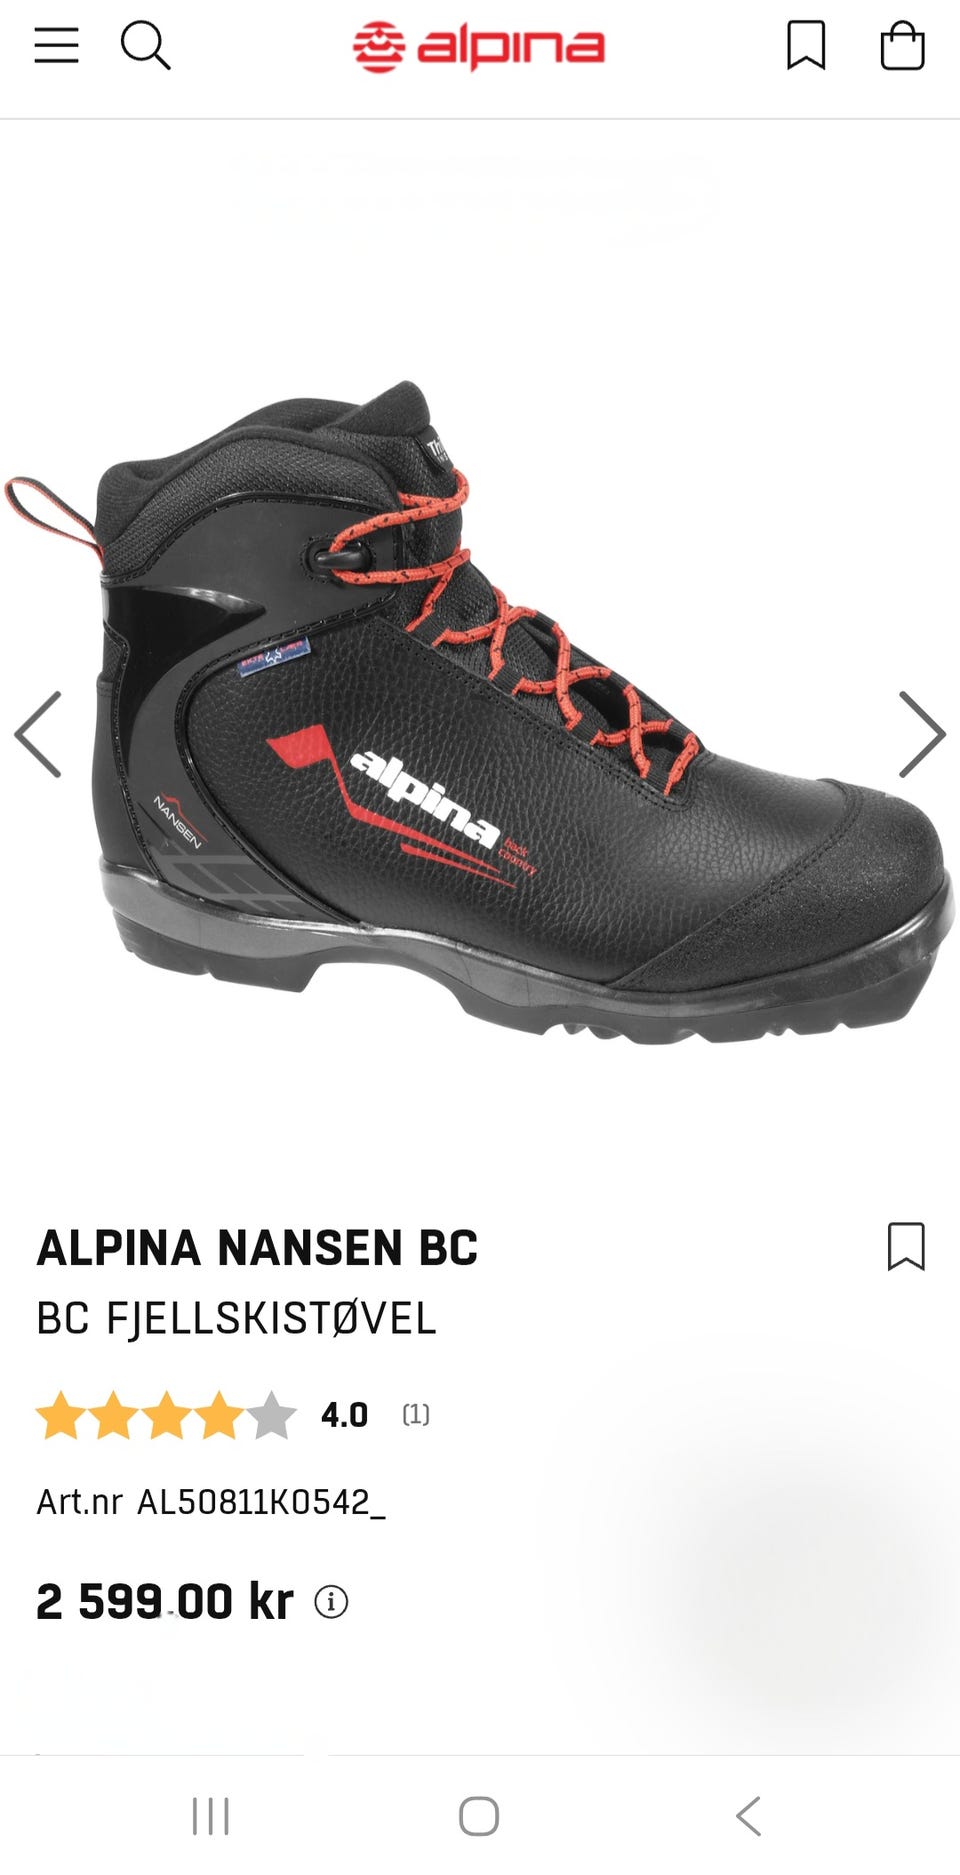Screen dimensions: 960x1875
Task: Open the 4.0 rating score
Action: [344, 1415]
